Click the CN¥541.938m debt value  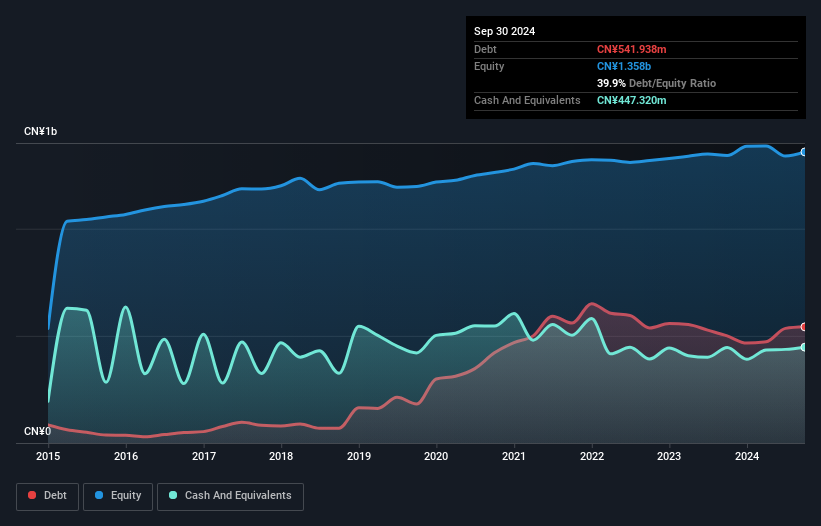(x=631, y=49)
